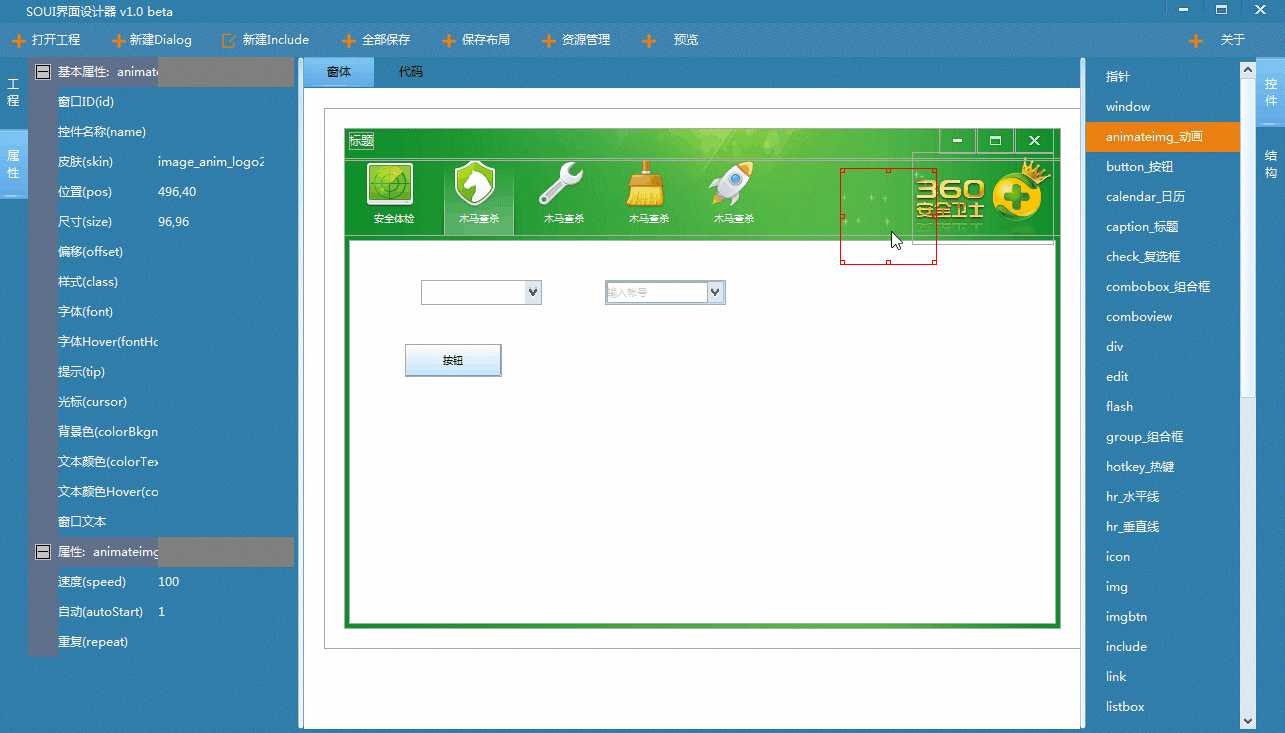Select the link control
This screenshot has width=1285, height=733.
coord(1162,677)
